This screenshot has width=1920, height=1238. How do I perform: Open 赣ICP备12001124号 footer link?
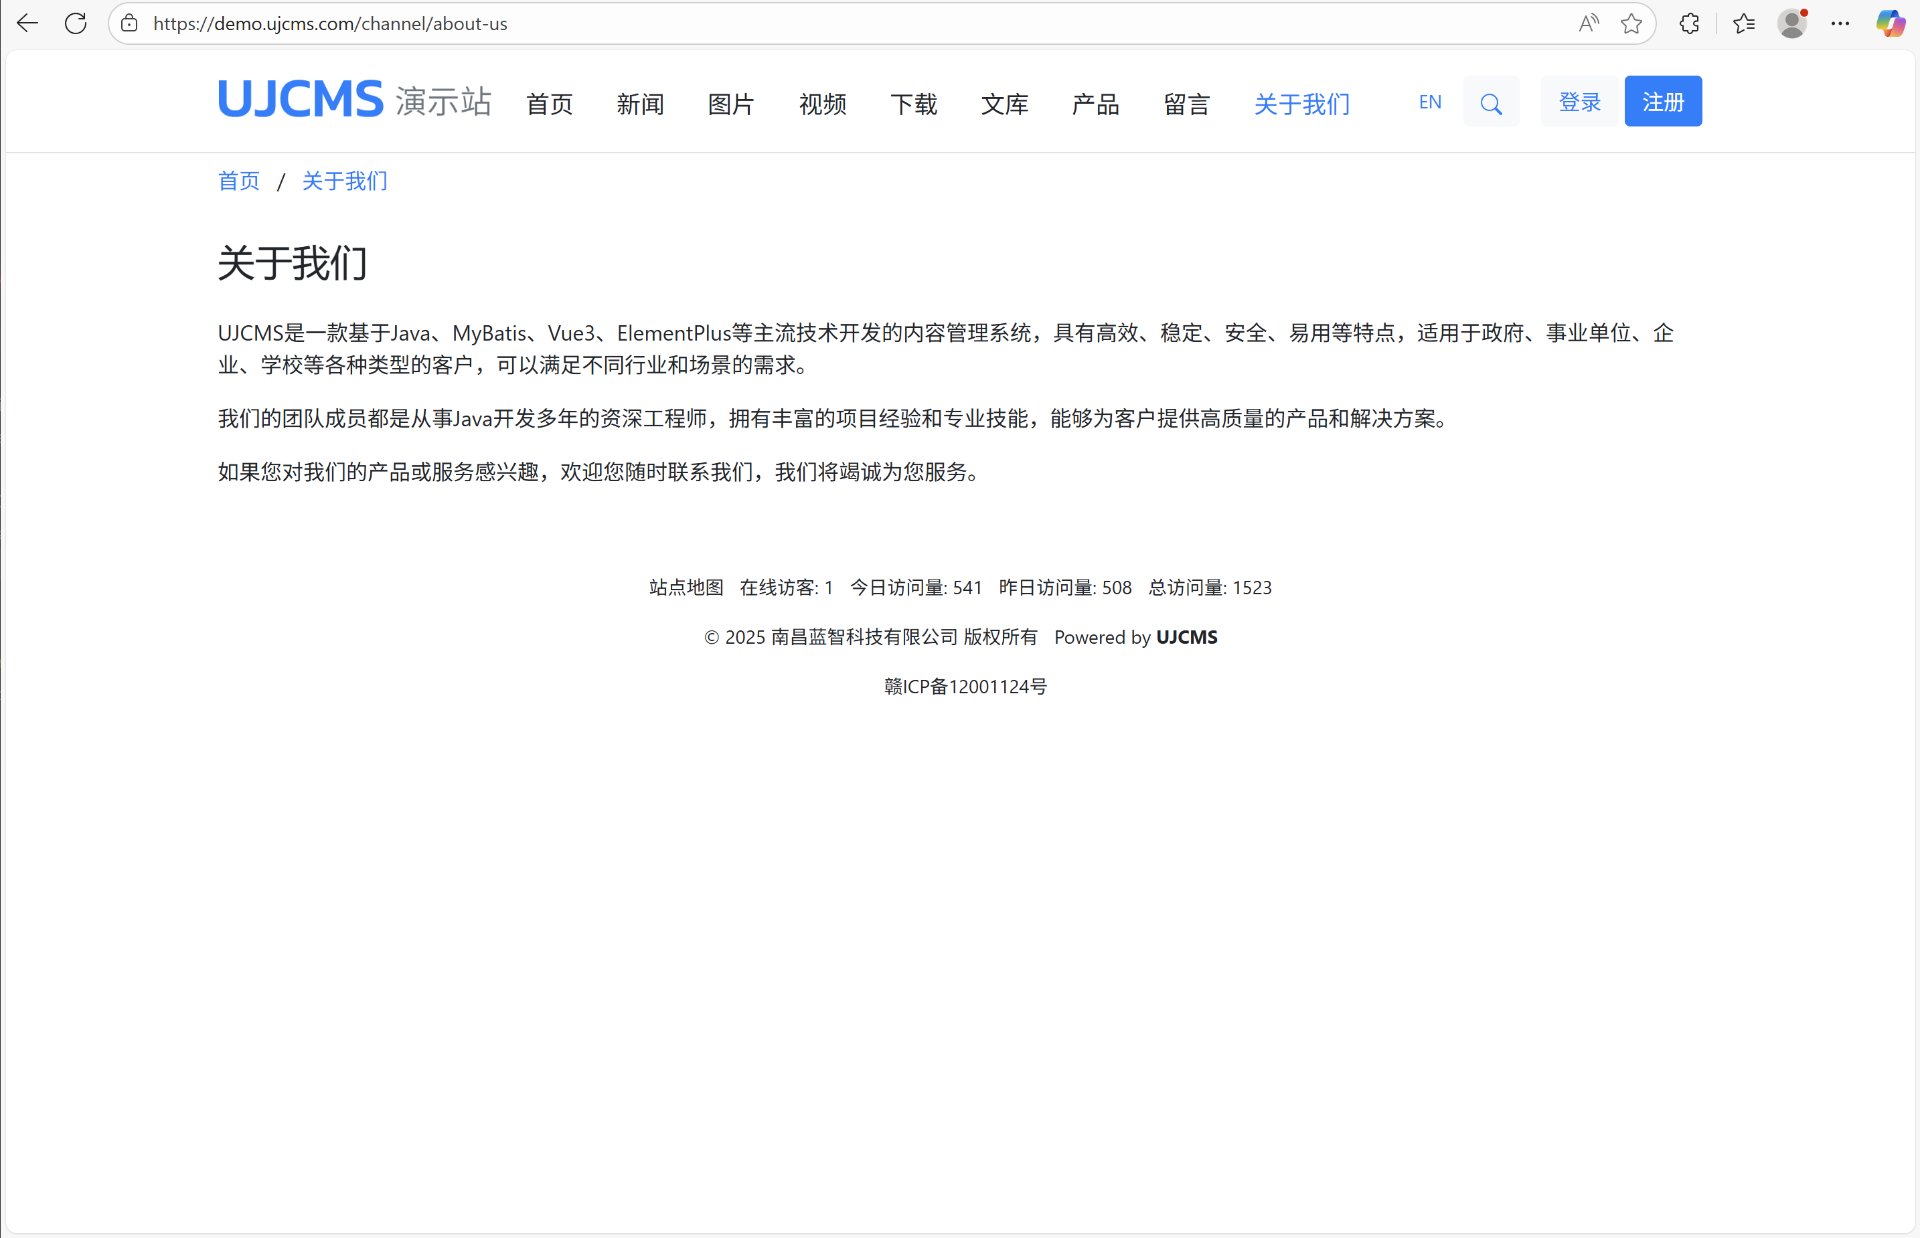pyautogui.click(x=965, y=686)
